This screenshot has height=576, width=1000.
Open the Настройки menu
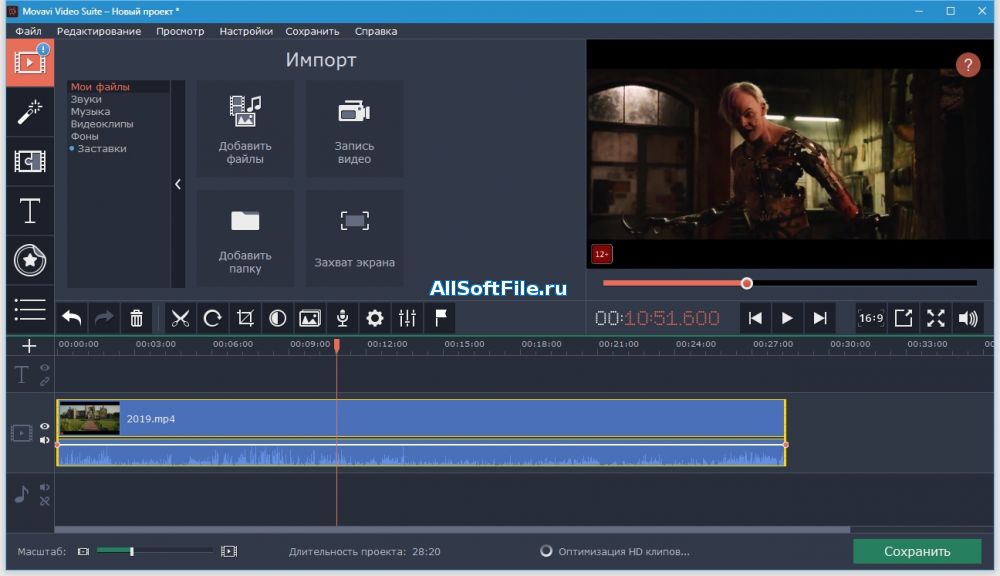(246, 31)
